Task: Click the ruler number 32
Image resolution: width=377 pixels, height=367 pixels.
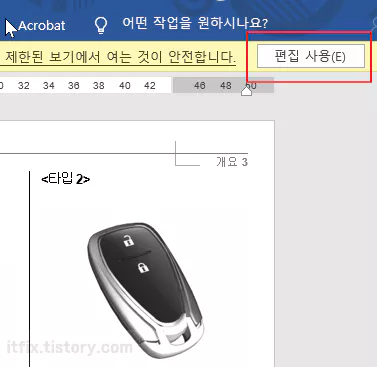Action: tap(23, 86)
